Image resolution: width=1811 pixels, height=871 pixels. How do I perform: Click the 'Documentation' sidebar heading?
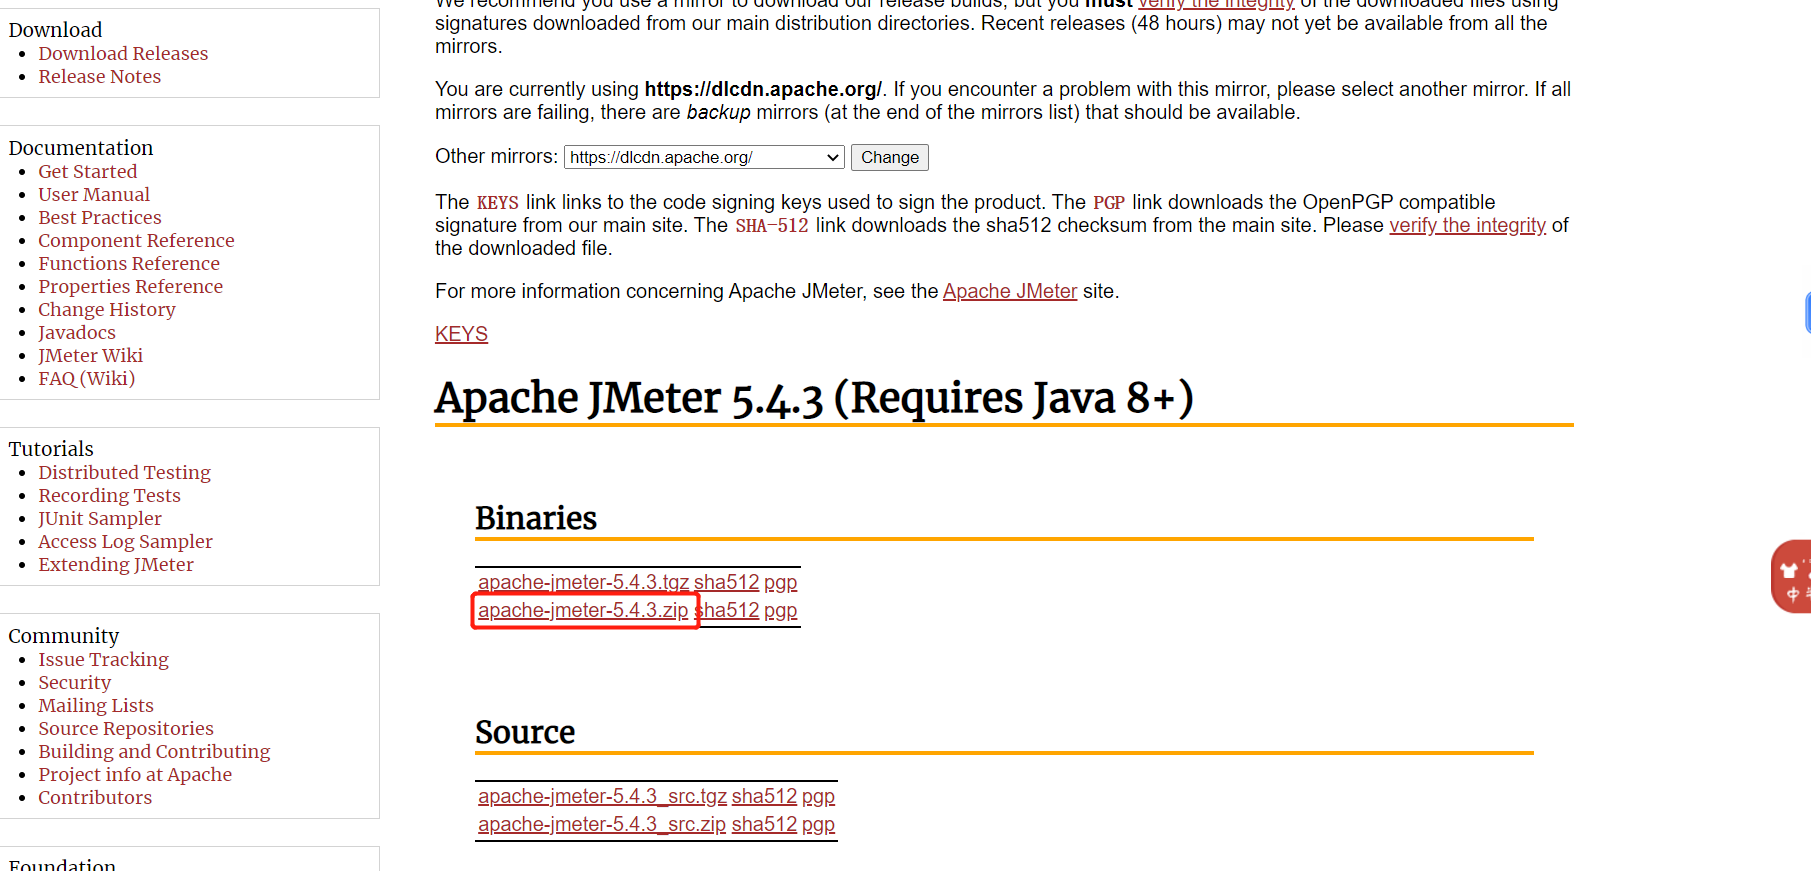tap(81, 148)
